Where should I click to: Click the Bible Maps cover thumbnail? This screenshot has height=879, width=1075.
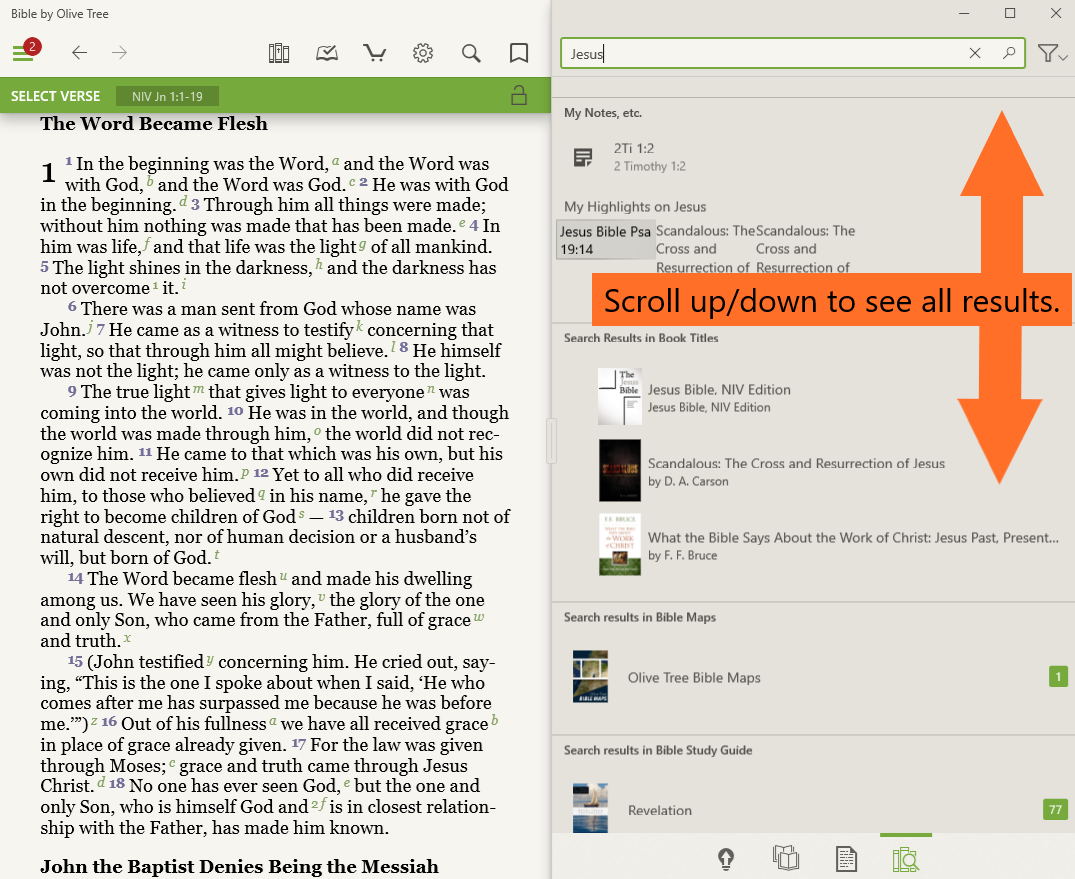coord(590,676)
